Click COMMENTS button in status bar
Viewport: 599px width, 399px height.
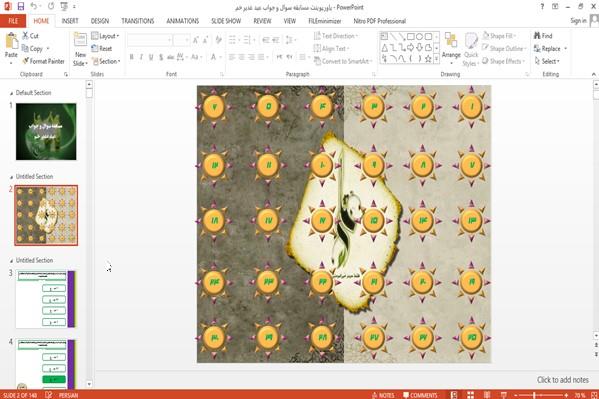click(420, 395)
